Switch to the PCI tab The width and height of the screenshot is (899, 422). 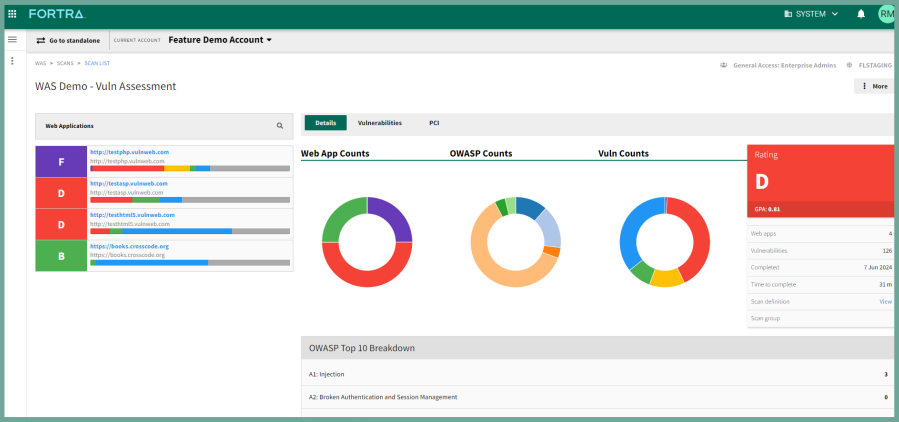click(x=434, y=123)
